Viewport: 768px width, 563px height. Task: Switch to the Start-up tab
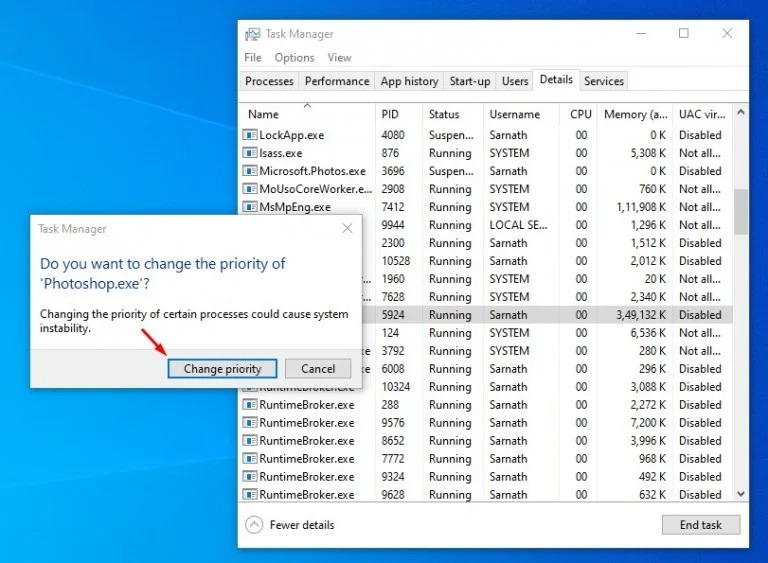[470, 81]
